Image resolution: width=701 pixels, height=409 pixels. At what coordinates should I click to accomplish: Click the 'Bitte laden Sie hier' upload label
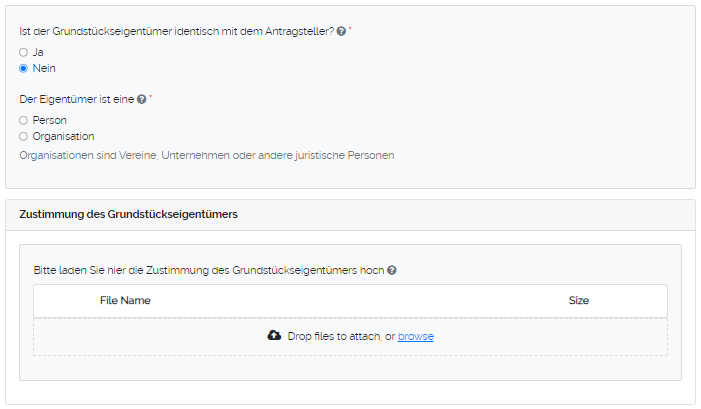pyautogui.click(x=208, y=270)
